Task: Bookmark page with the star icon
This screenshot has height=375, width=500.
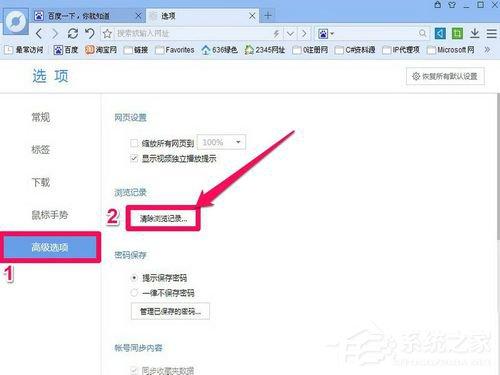Action: pos(107,33)
